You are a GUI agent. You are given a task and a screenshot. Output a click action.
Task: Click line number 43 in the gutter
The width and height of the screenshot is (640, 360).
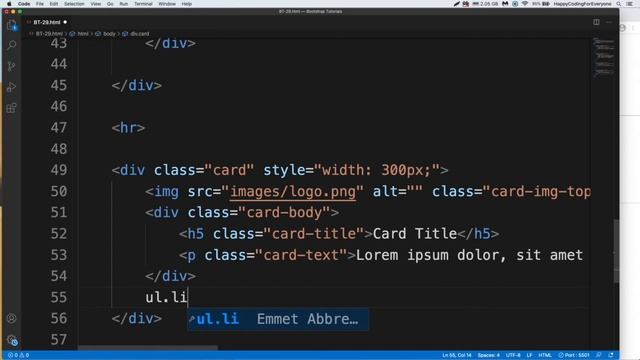59,43
